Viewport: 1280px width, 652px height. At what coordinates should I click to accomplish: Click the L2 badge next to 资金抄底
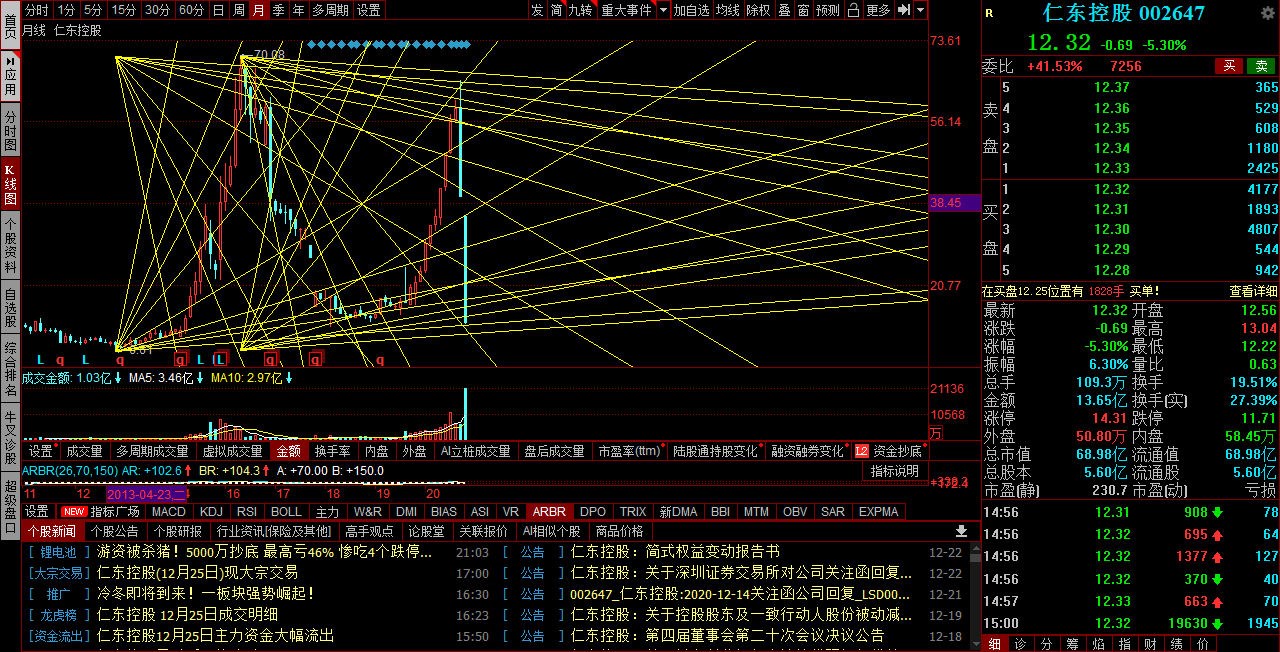(x=862, y=451)
